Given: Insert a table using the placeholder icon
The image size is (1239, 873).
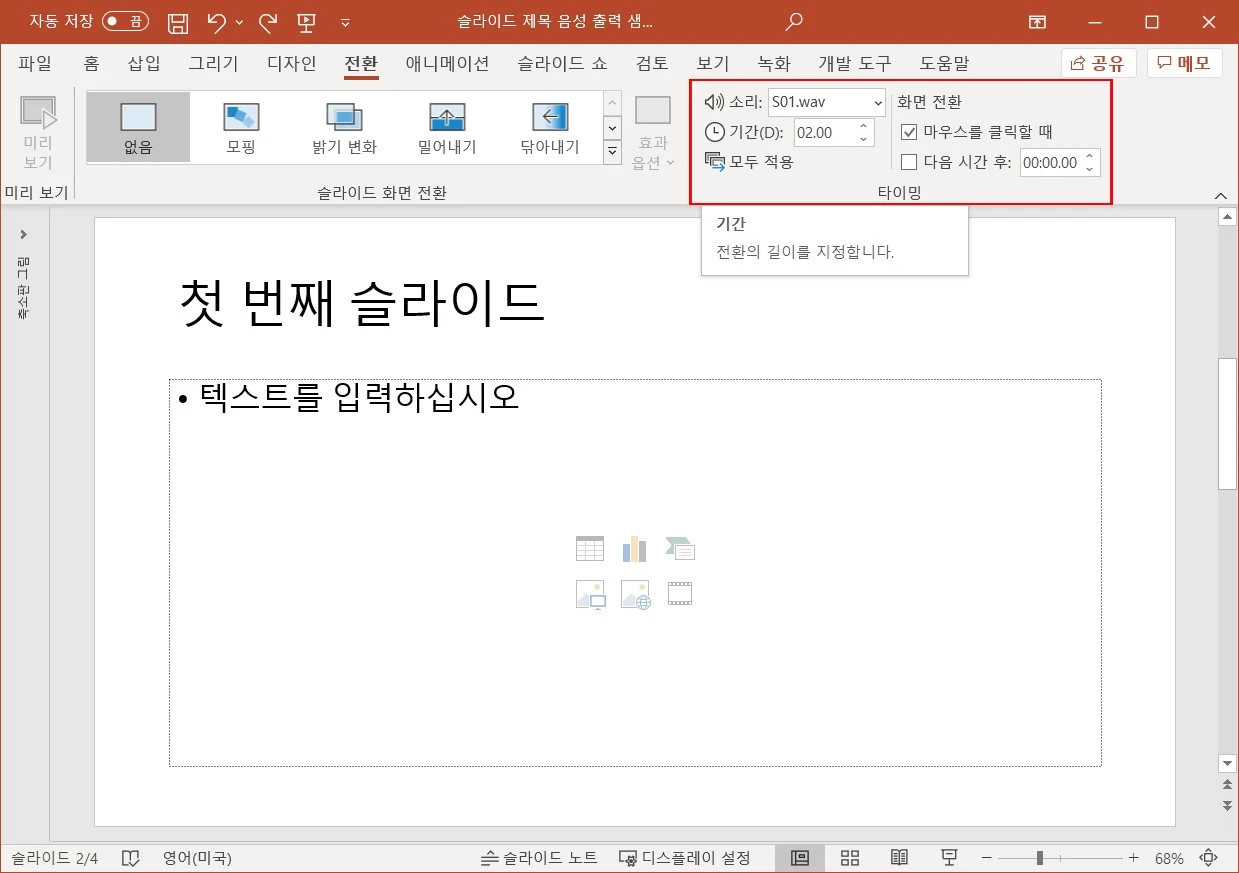Looking at the screenshot, I should click(x=589, y=547).
